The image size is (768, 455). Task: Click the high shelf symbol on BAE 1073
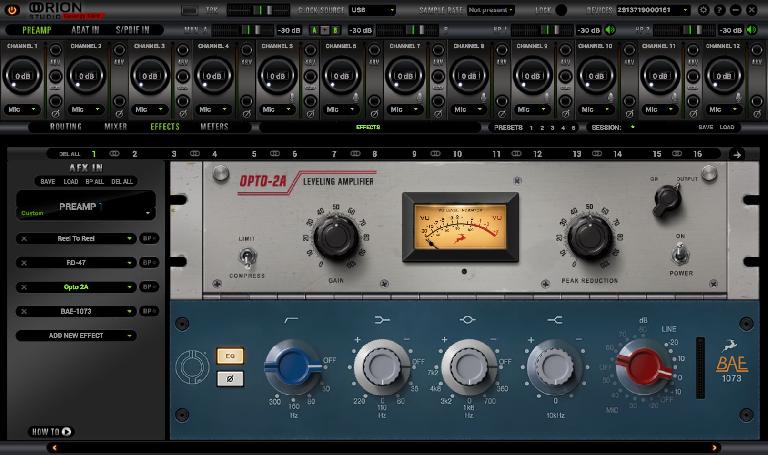point(554,320)
